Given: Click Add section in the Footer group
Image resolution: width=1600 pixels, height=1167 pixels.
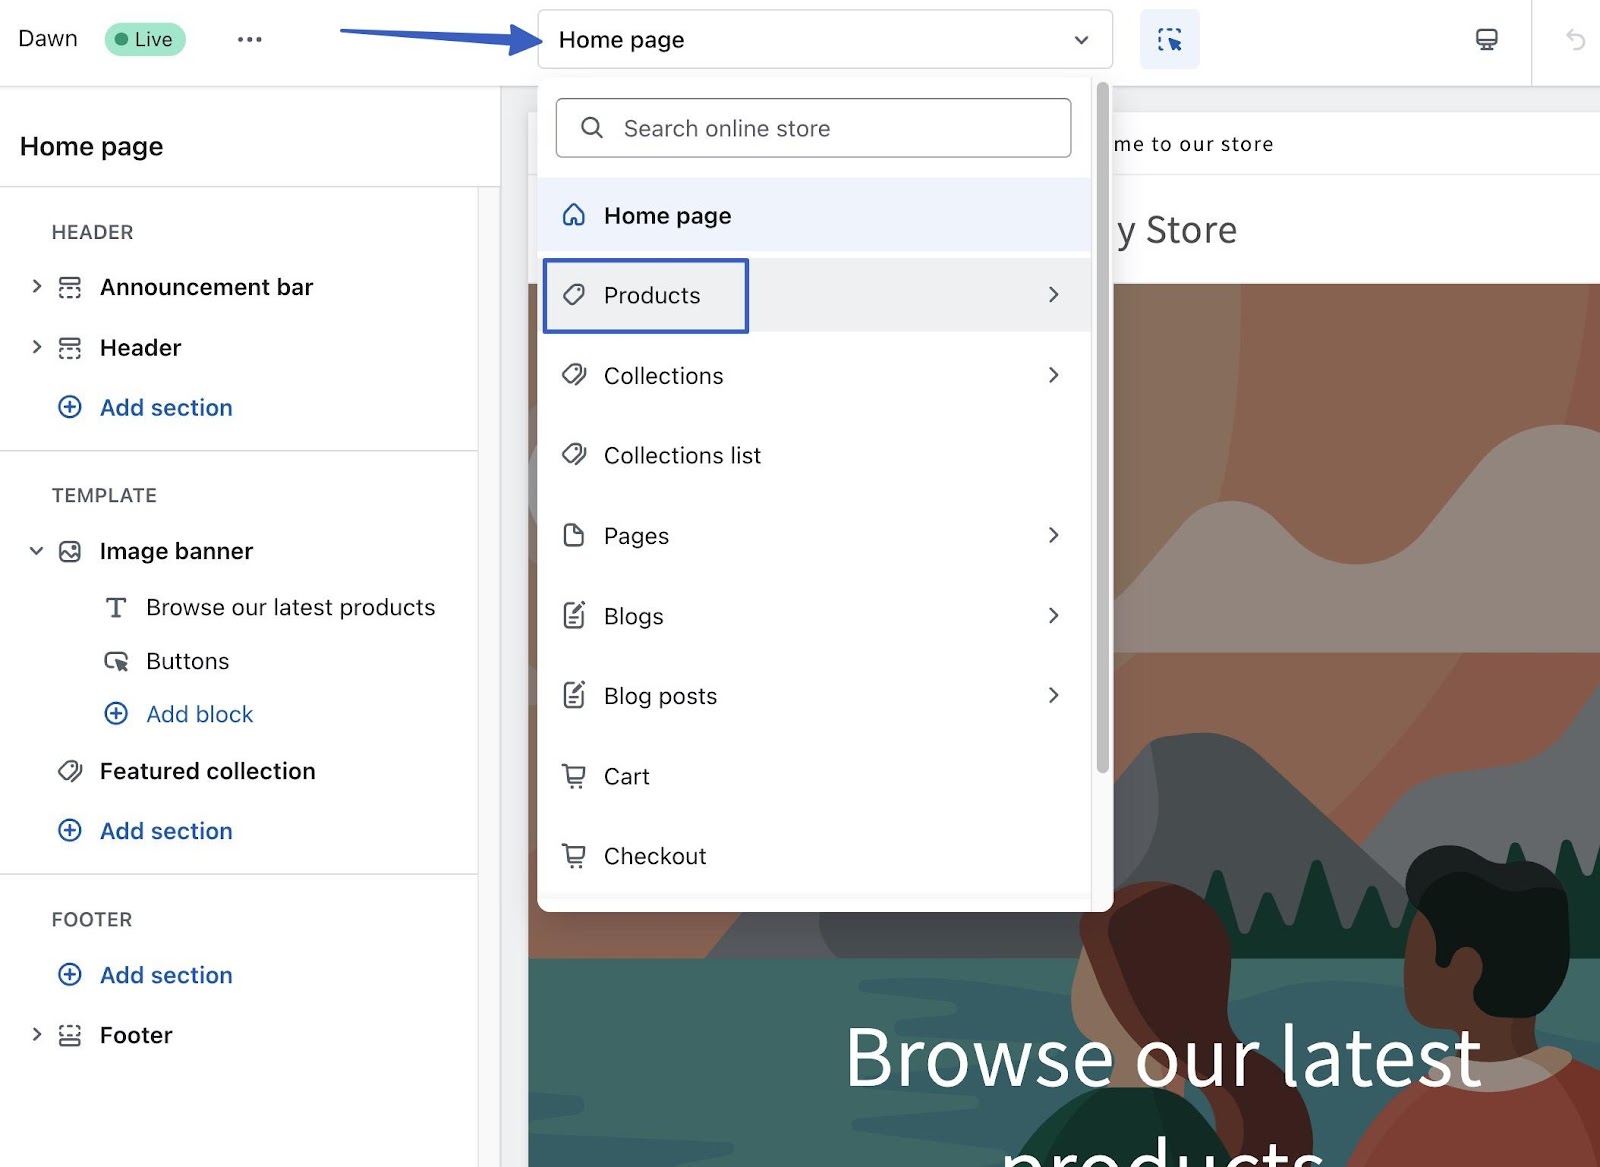Looking at the screenshot, I should click(166, 975).
